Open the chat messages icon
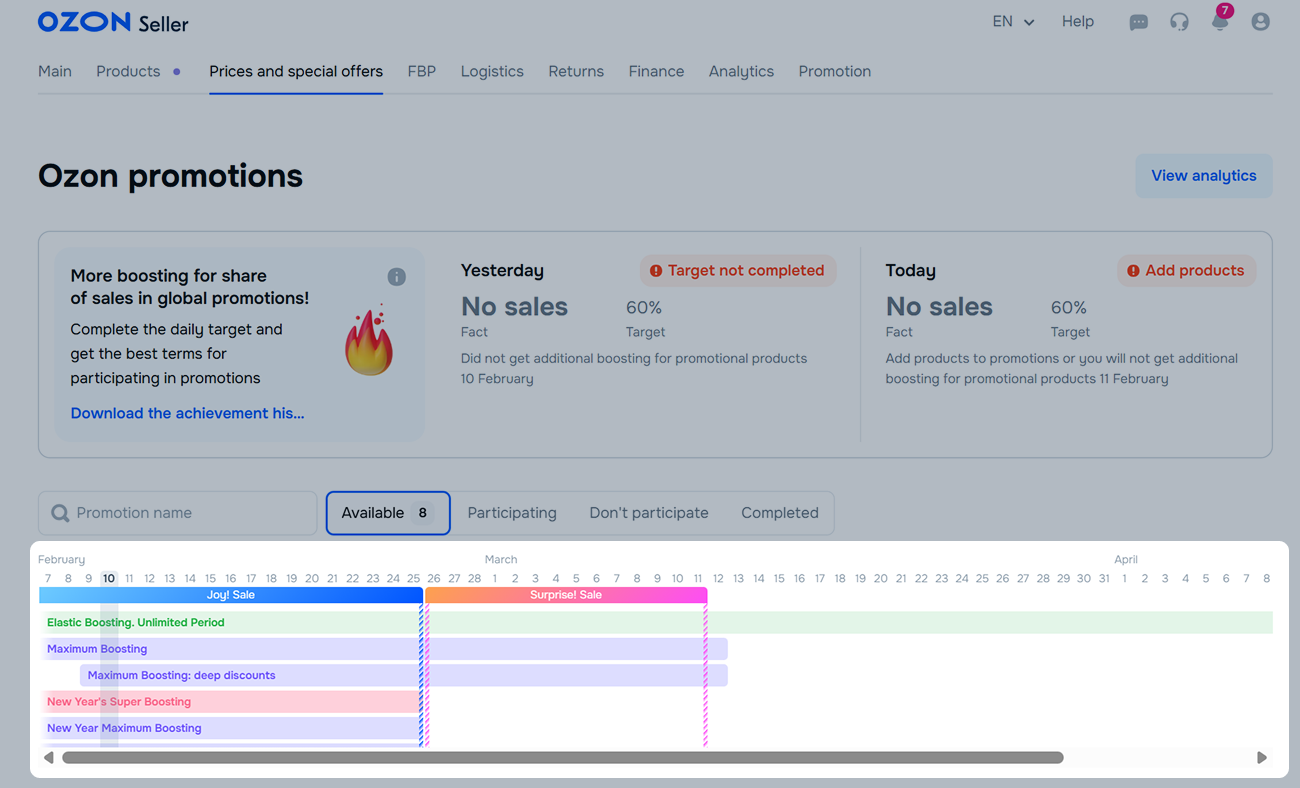This screenshot has height=788, width=1300. tap(1138, 22)
